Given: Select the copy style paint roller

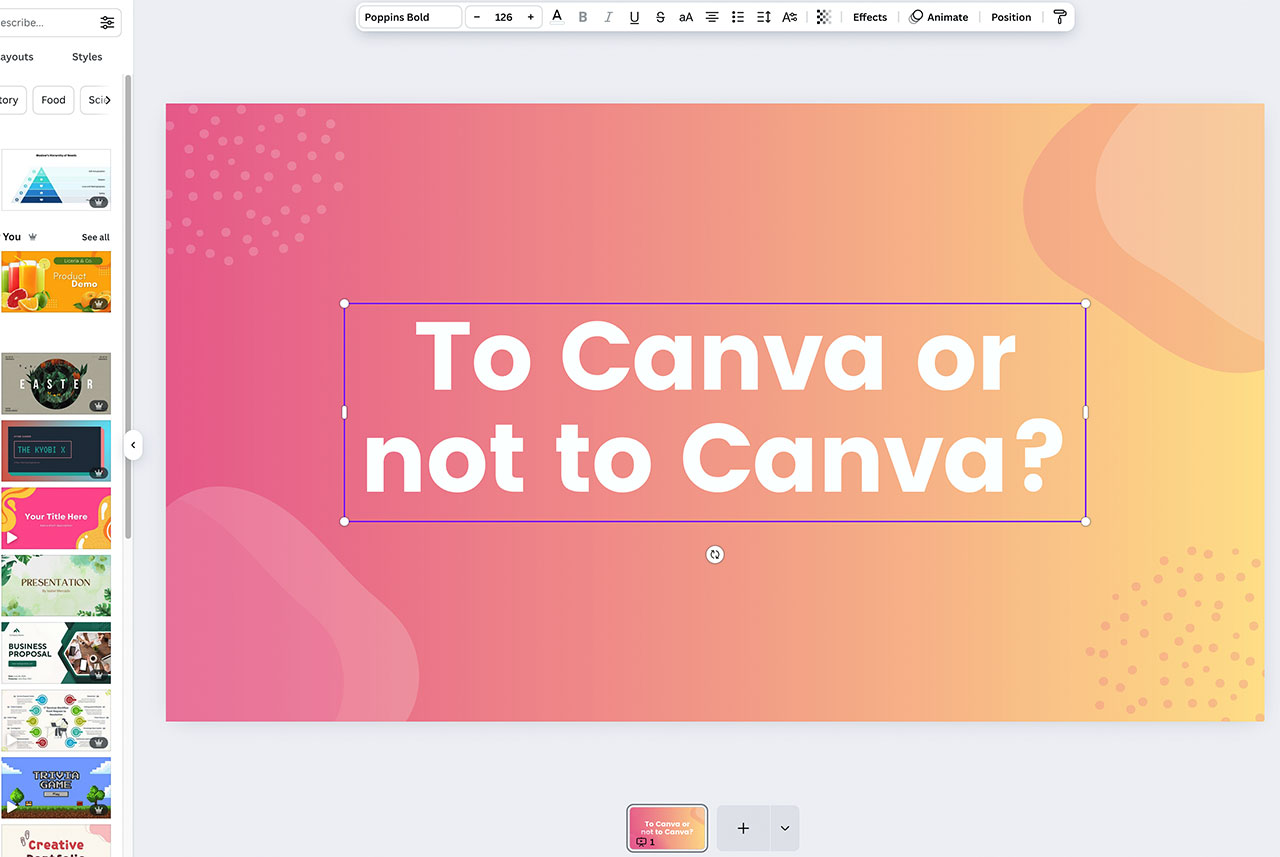Looking at the screenshot, I should tap(1060, 17).
